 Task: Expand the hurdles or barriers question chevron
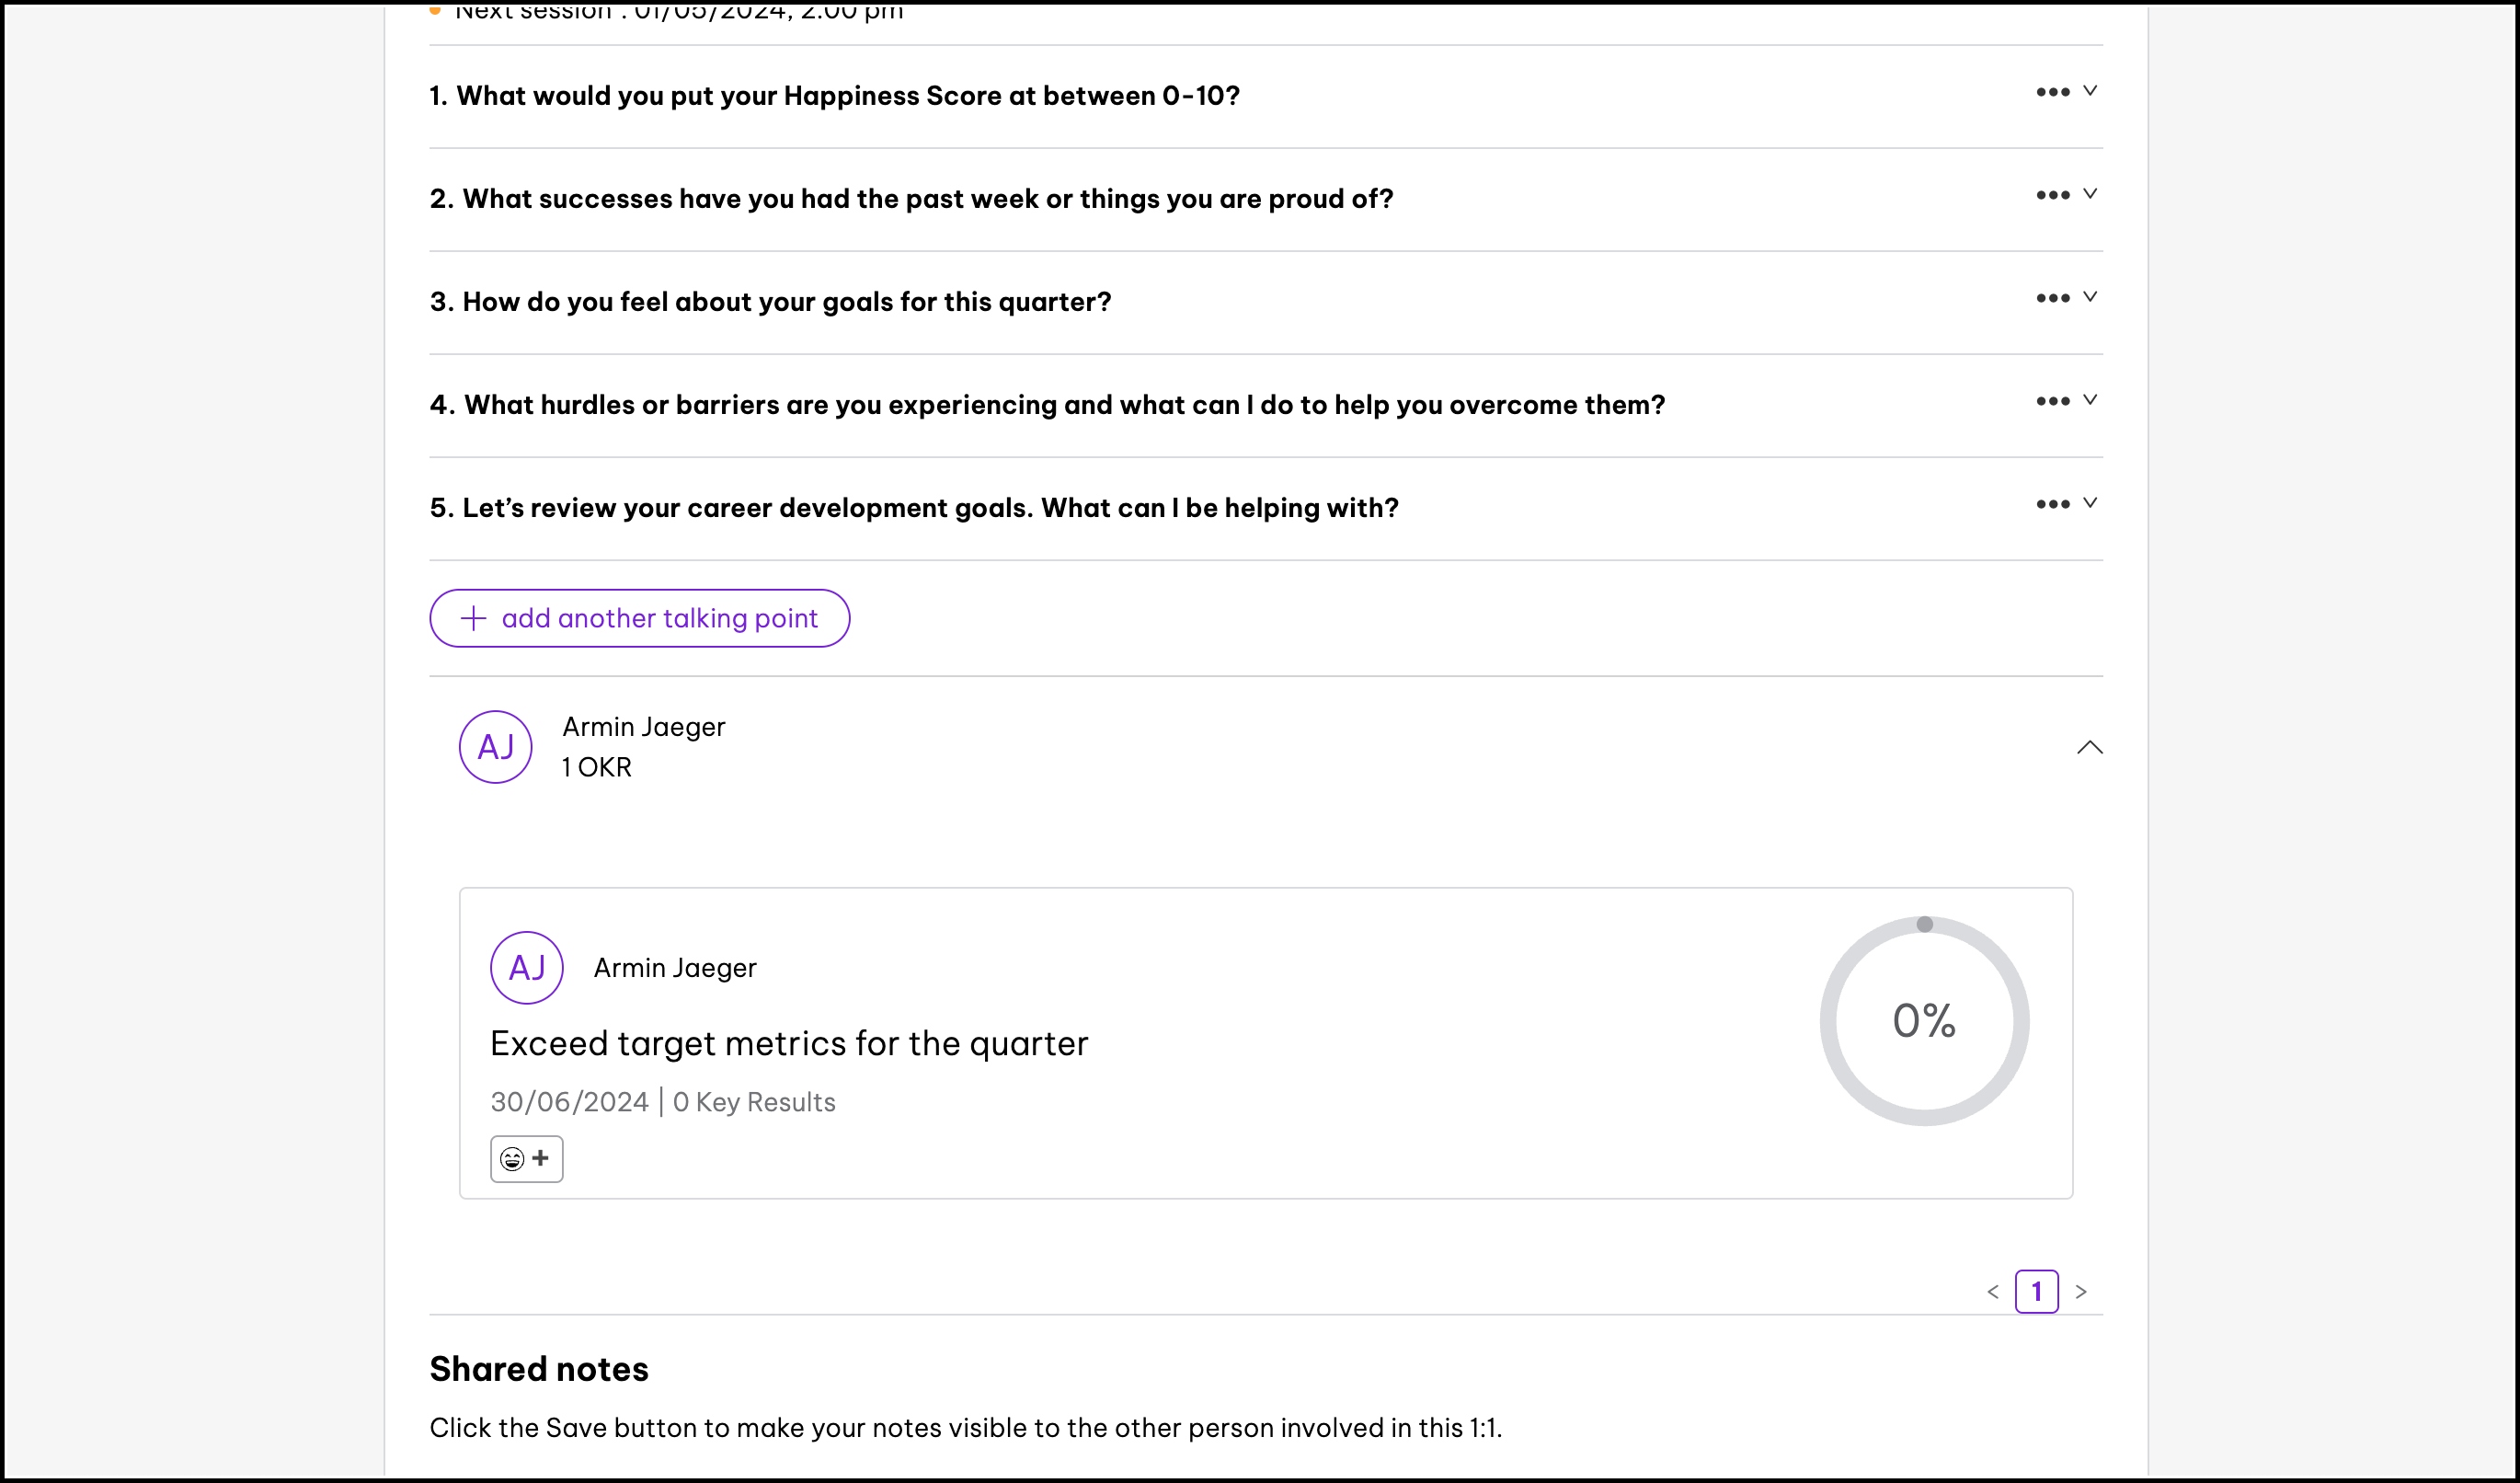pyautogui.click(x=2090, y=400)
